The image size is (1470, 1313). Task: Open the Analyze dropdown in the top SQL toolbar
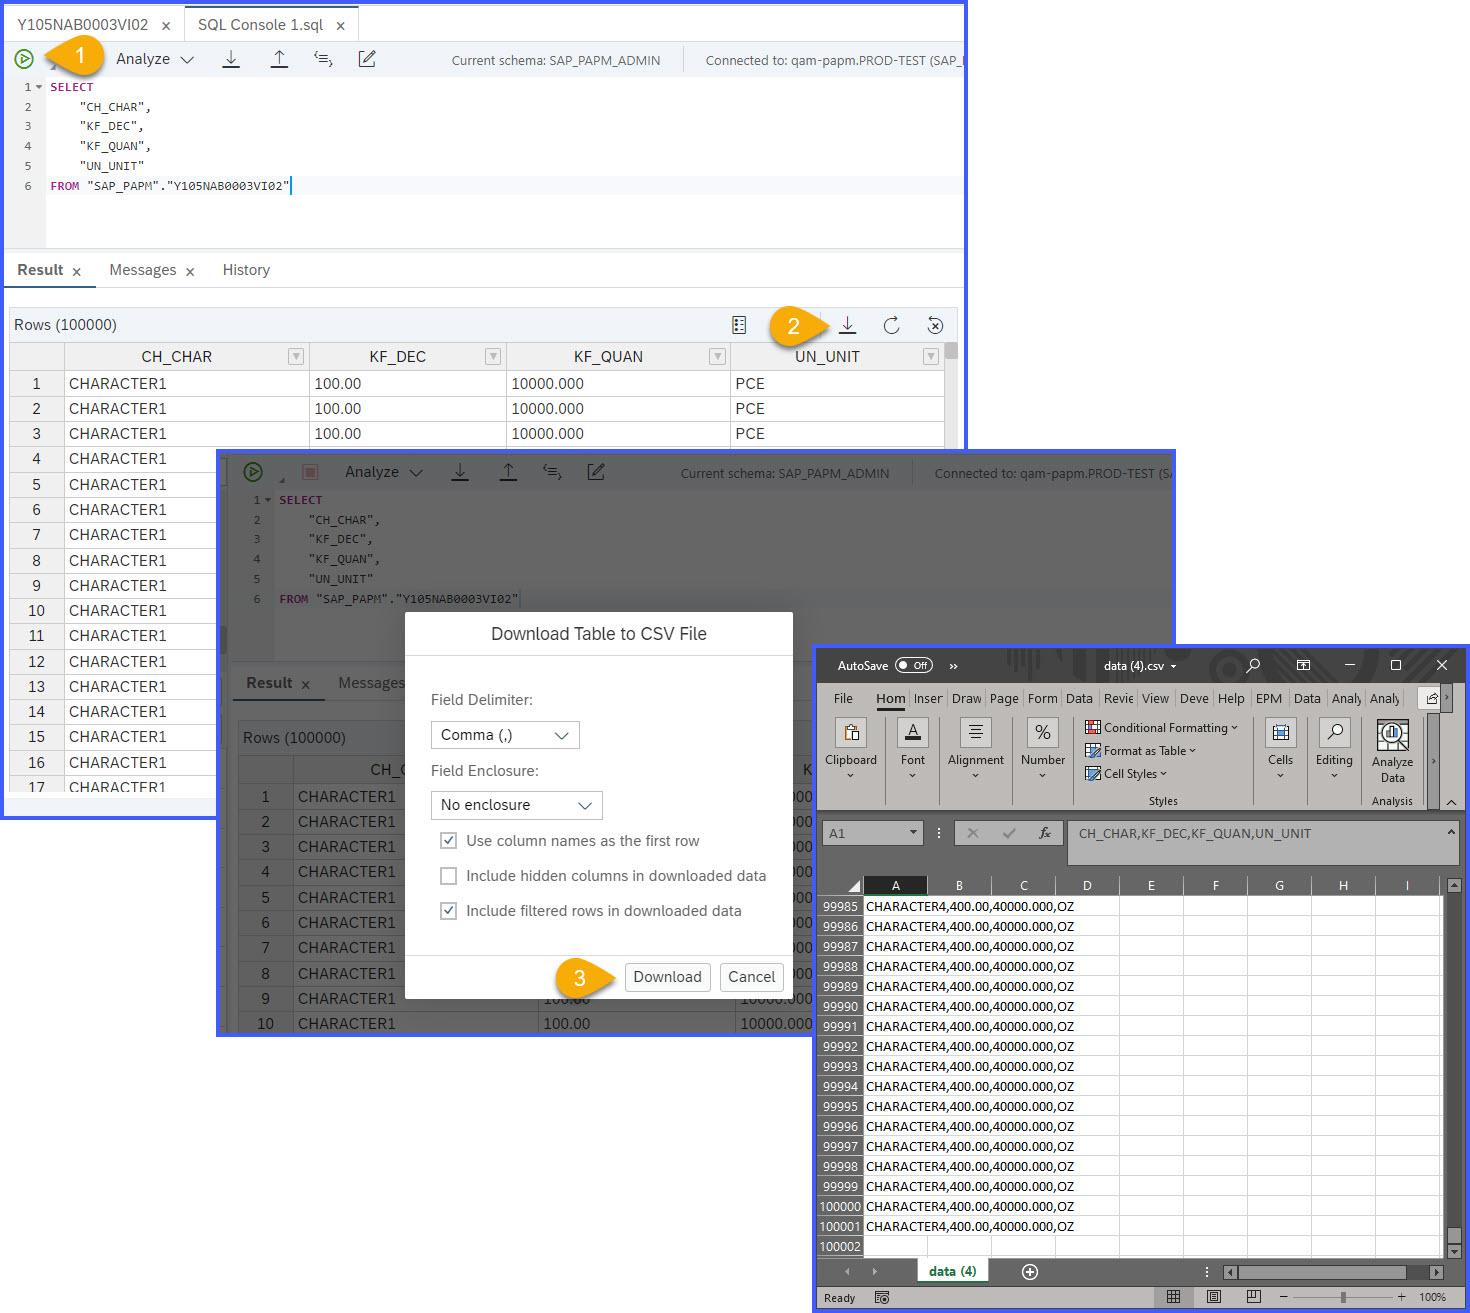tap(155, 59)
